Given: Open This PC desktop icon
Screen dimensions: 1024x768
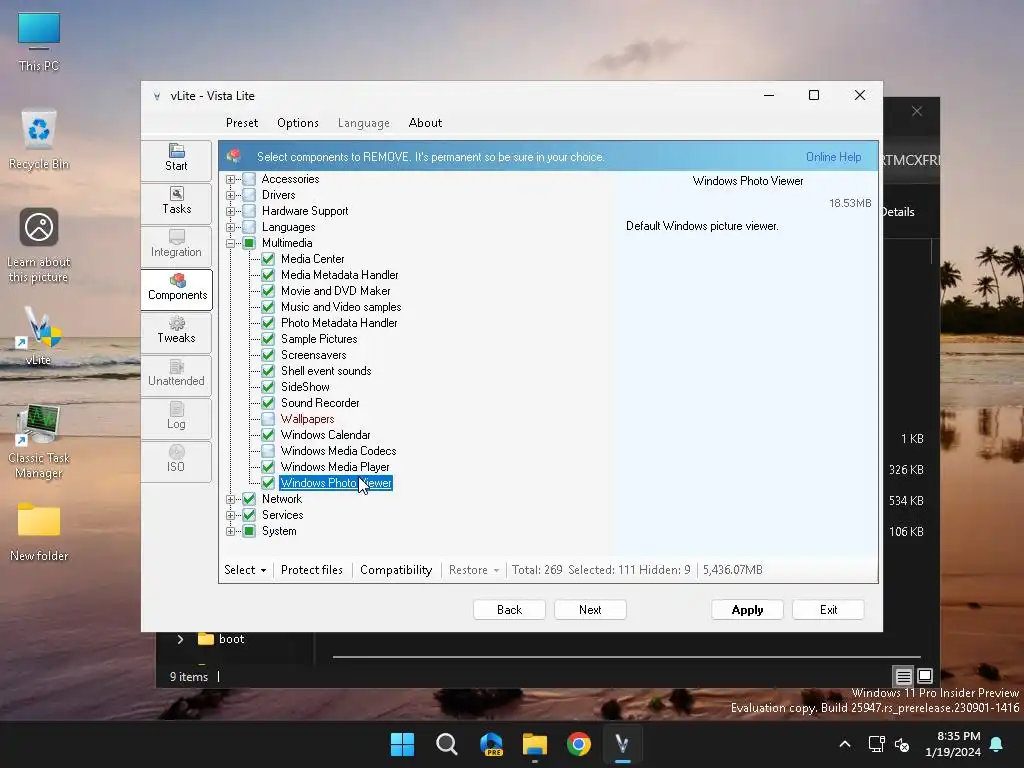Looking at the screenshot, I should click(x=39, y=42).
